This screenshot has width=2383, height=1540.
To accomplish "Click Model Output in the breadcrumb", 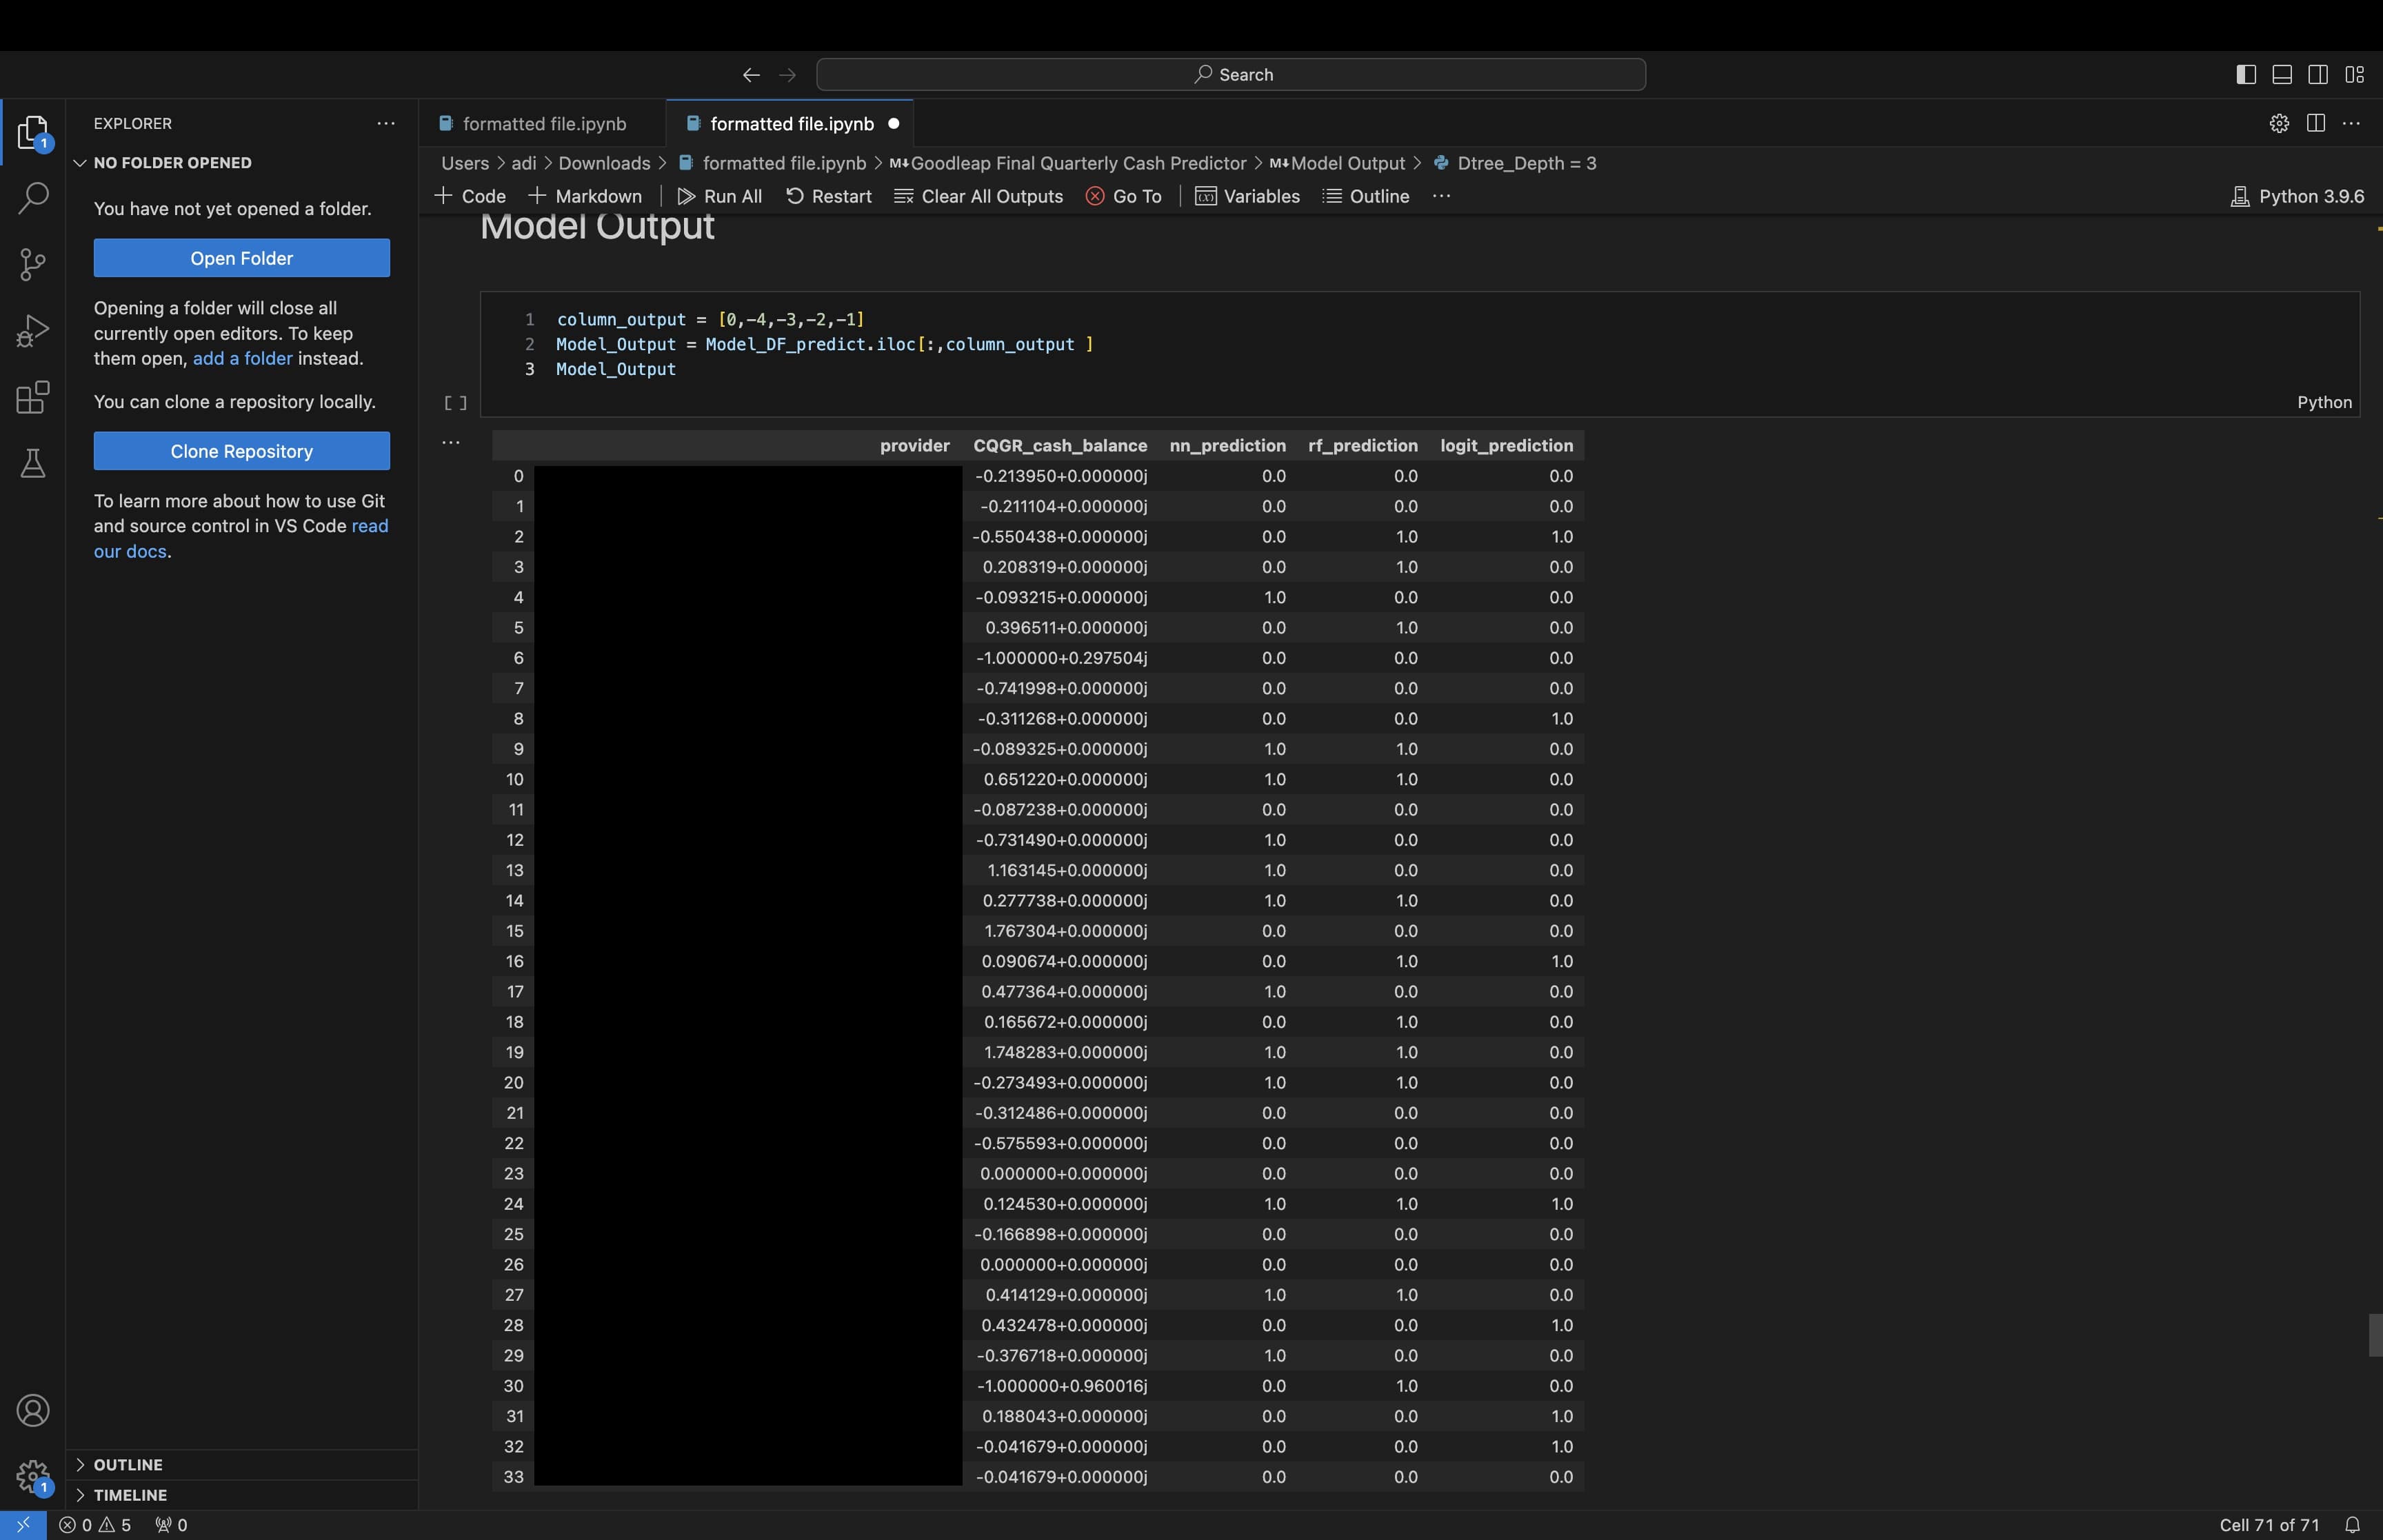I will 1347,163.
